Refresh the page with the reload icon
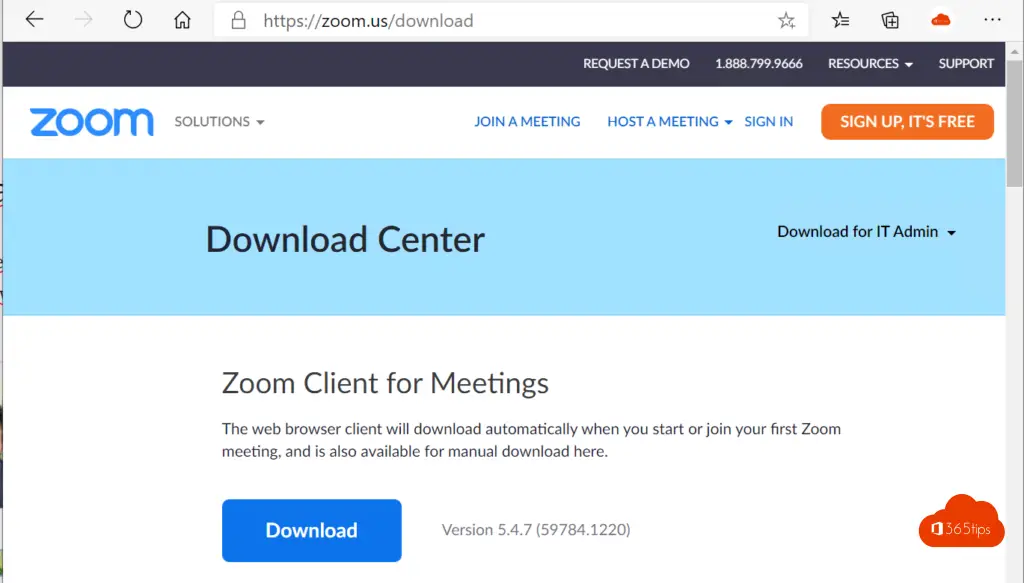The image size is (1024, 583). pyautogui.click(x=133, y=20)
